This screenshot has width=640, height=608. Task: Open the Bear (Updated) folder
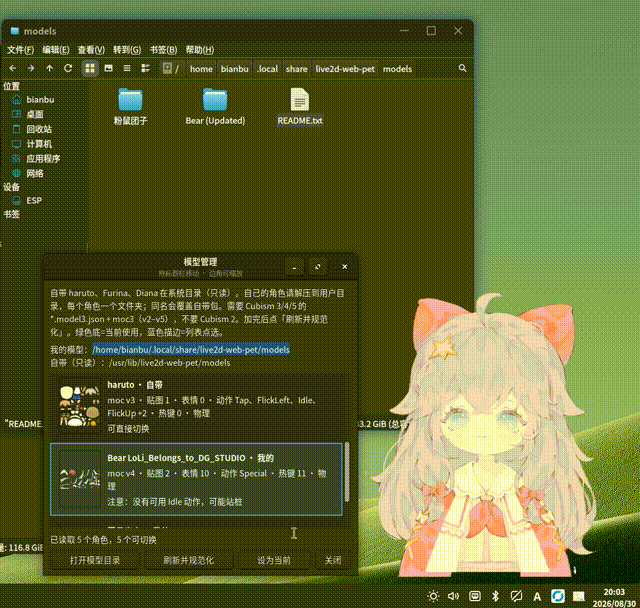click(215, 107)
